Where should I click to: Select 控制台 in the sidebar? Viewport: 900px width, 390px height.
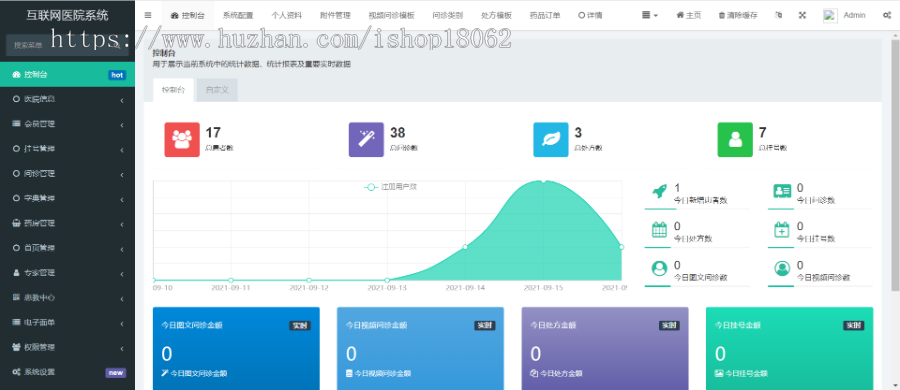(68, 74)
